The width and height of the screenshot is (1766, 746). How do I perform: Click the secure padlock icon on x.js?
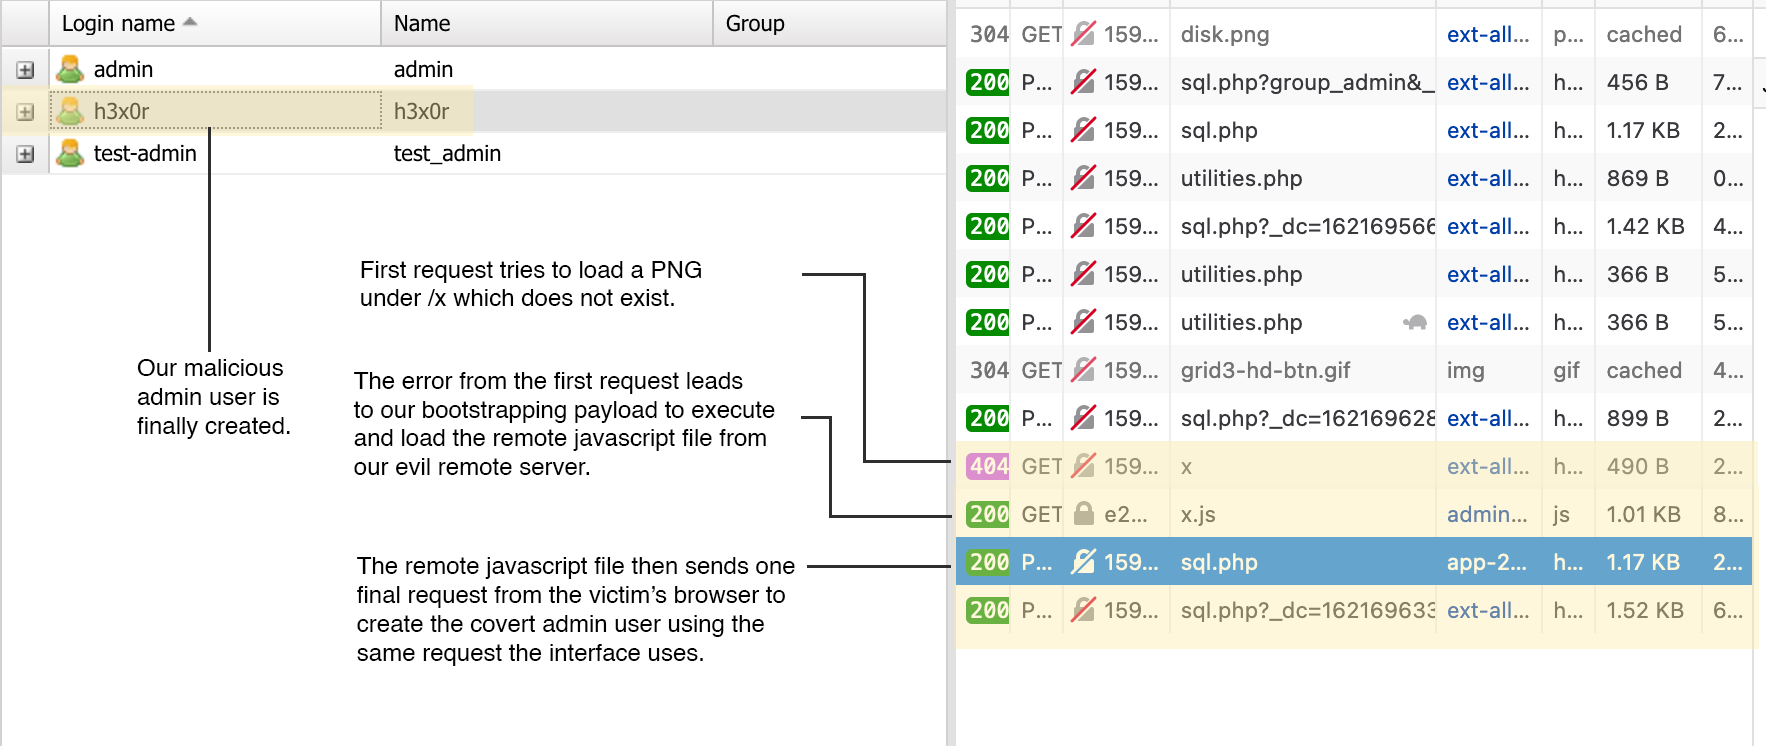[1083, 514]
